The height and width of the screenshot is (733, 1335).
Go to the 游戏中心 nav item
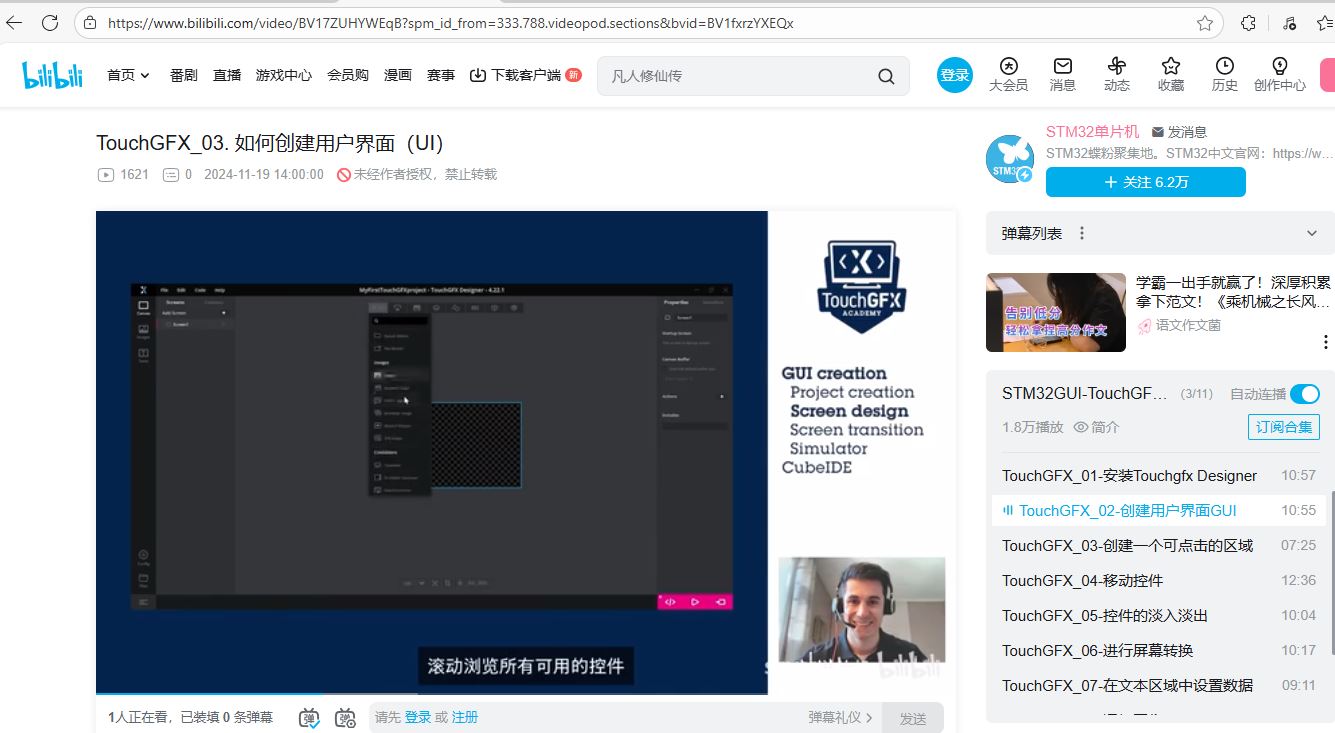tap(284, 75)
